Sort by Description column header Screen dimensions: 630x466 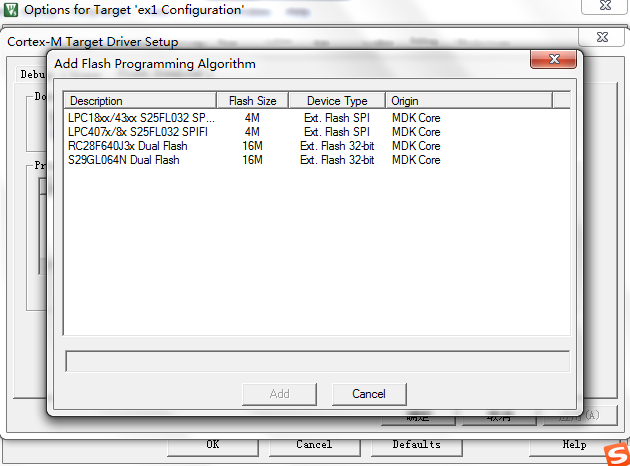coord(140,100)
